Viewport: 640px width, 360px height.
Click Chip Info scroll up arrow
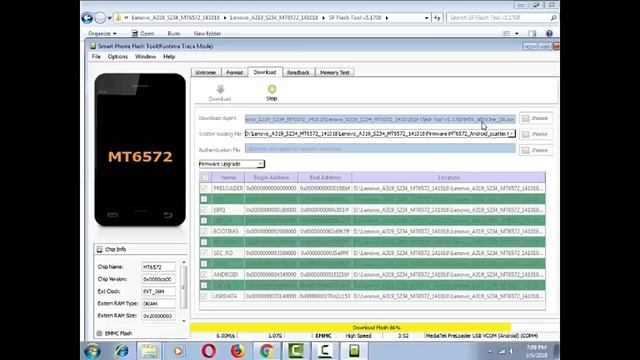point(184,262)
